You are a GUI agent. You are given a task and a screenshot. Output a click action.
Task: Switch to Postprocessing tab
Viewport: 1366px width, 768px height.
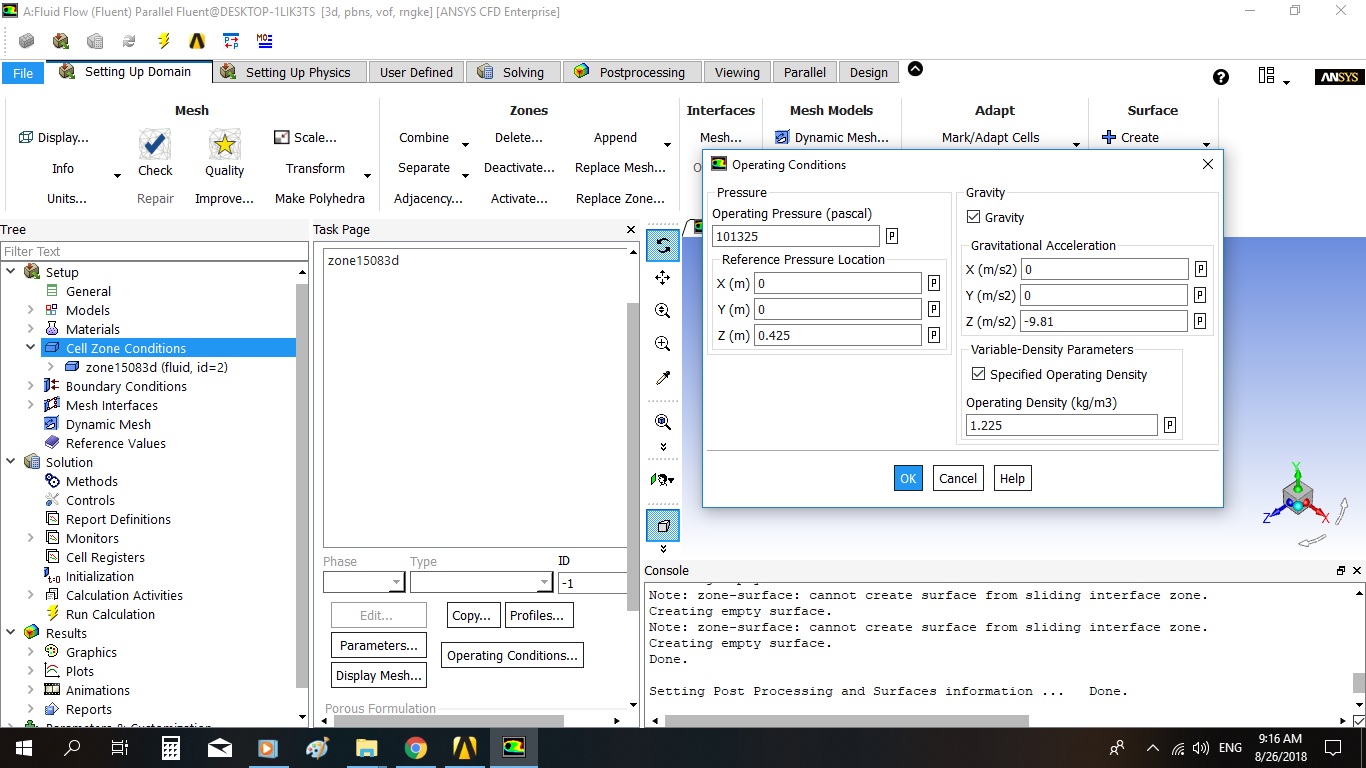[630, 72]
